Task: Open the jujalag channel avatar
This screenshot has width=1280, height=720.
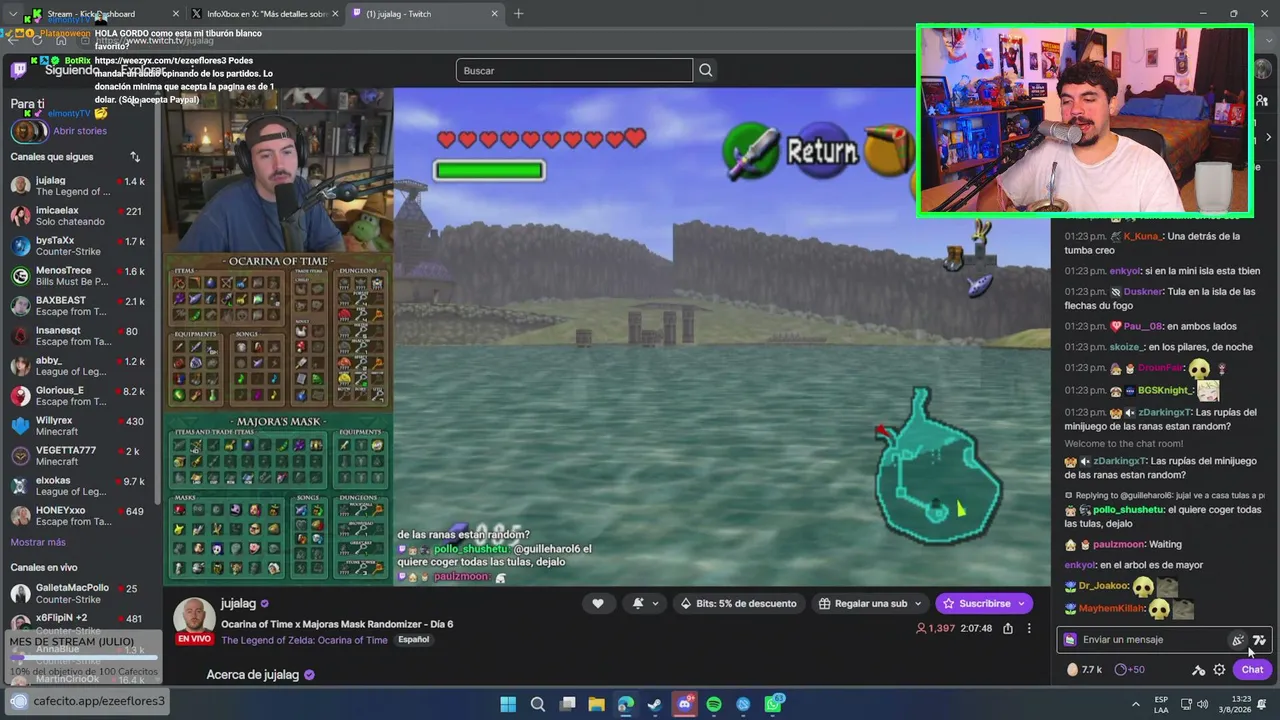Action: pos(195,617)
